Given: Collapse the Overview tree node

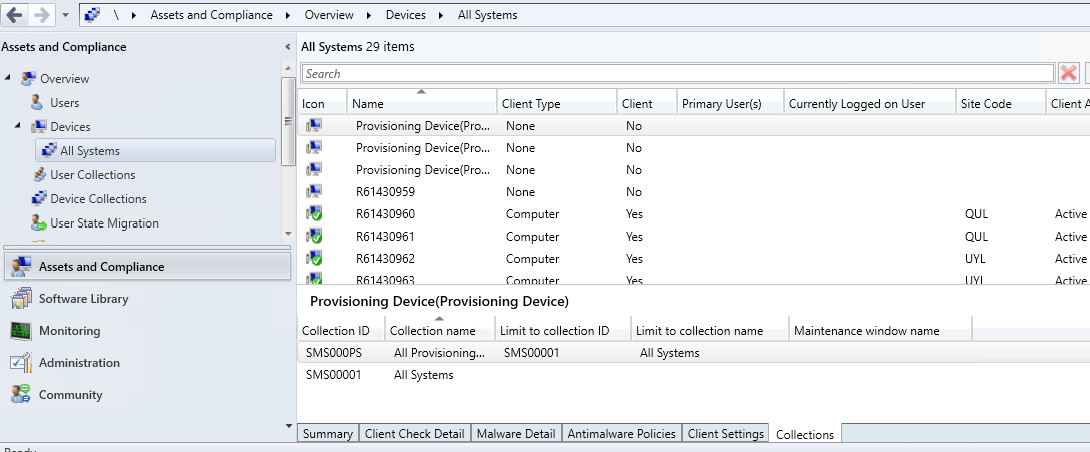Looking at the screenshot, I should pyautogui.click(x=8, y=78).
